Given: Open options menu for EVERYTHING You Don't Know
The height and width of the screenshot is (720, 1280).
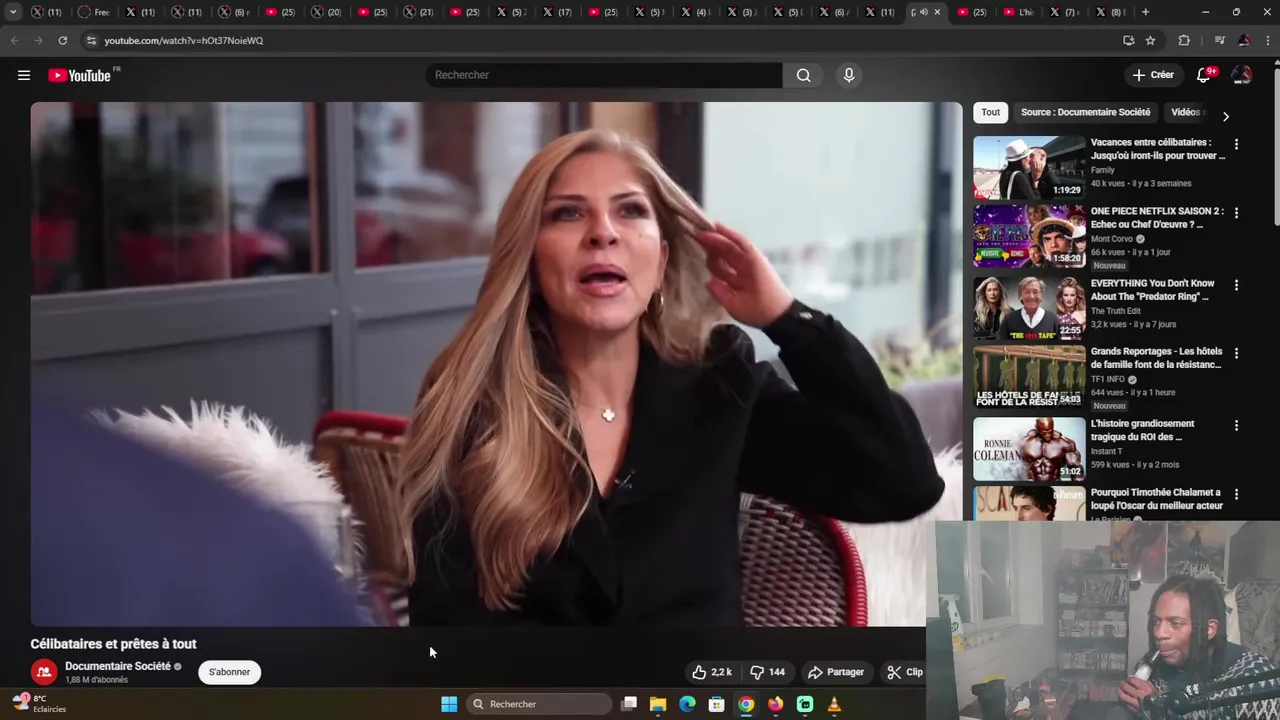Looking at the screenshot, I should tap(1236, 285).
